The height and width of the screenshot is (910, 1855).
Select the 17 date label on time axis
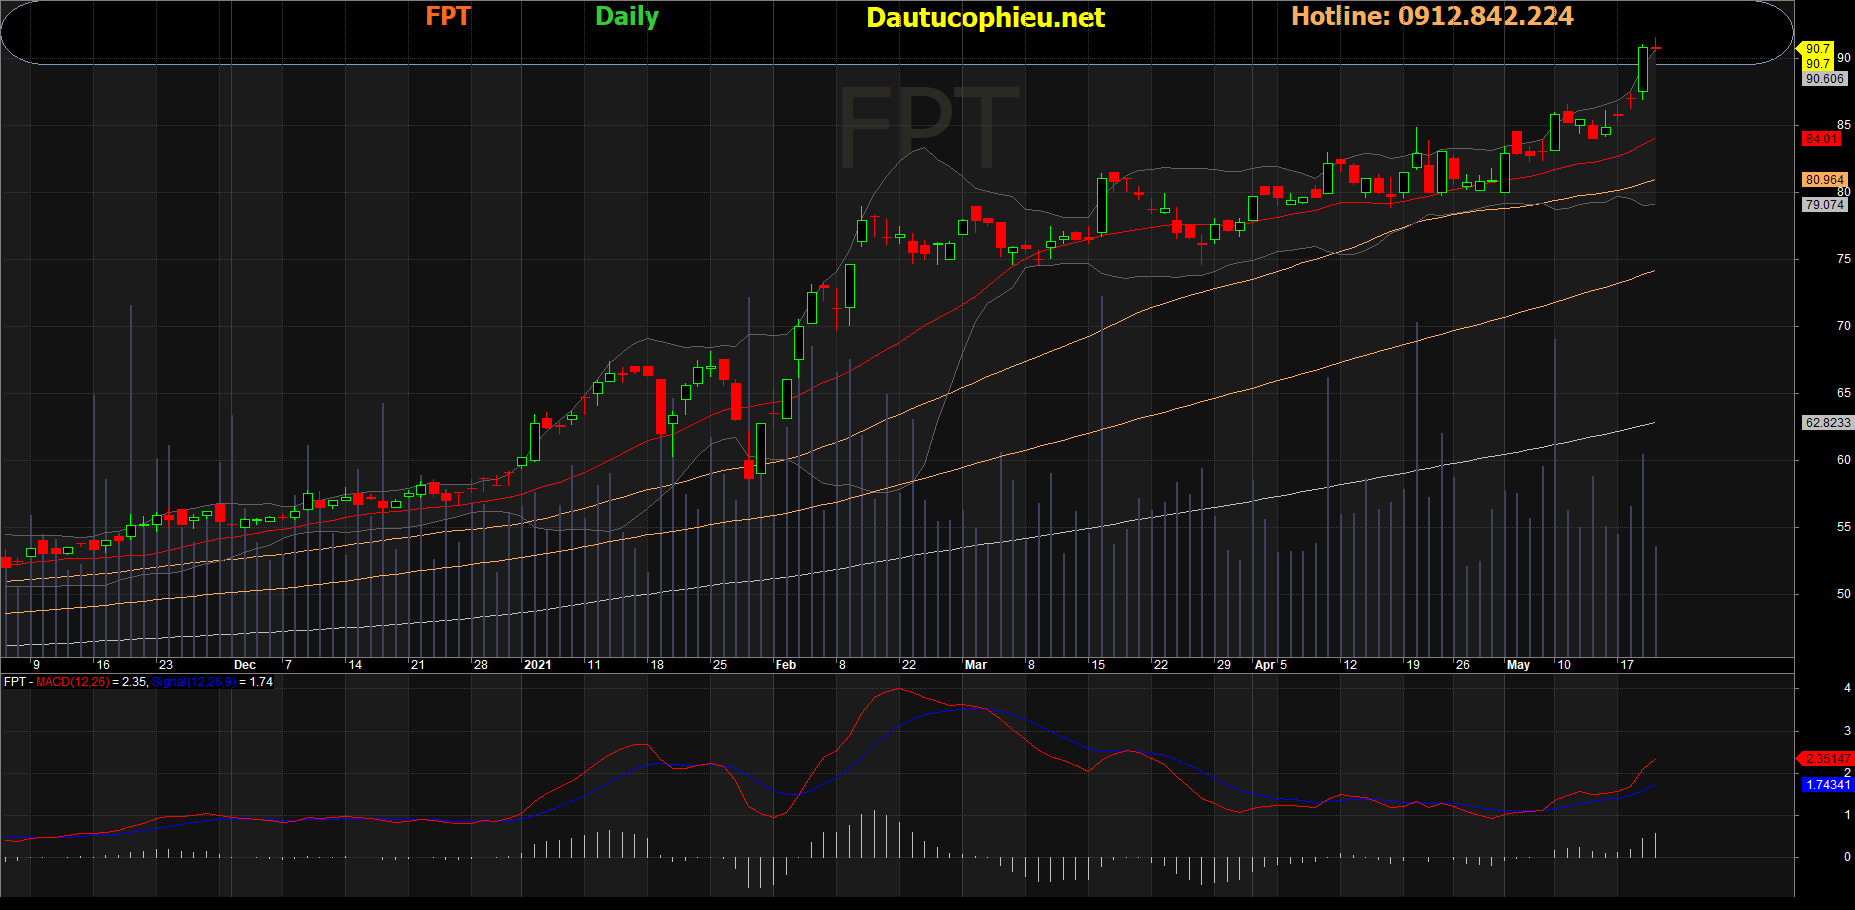[1627, 665]
